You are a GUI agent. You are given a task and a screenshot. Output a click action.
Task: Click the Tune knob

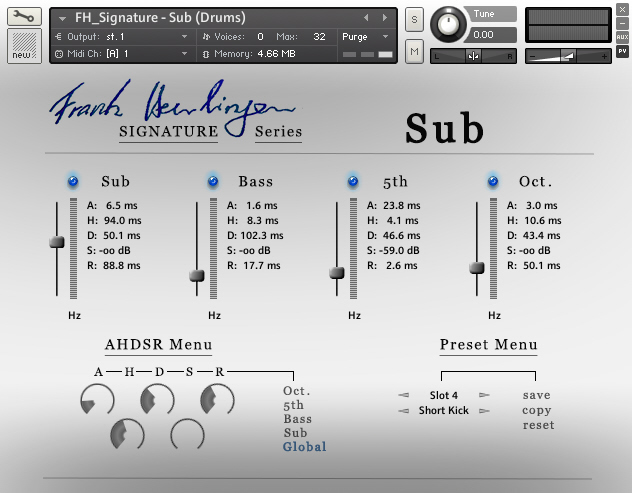click(x=449, y=22)
